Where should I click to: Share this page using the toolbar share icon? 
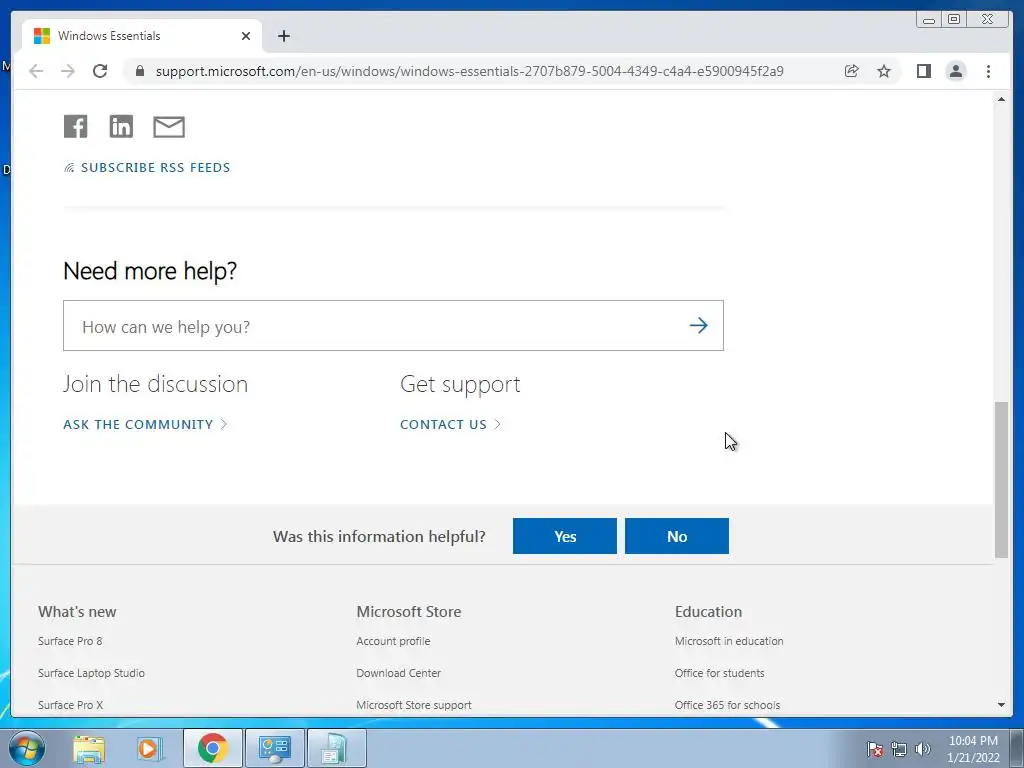point(852,71)
